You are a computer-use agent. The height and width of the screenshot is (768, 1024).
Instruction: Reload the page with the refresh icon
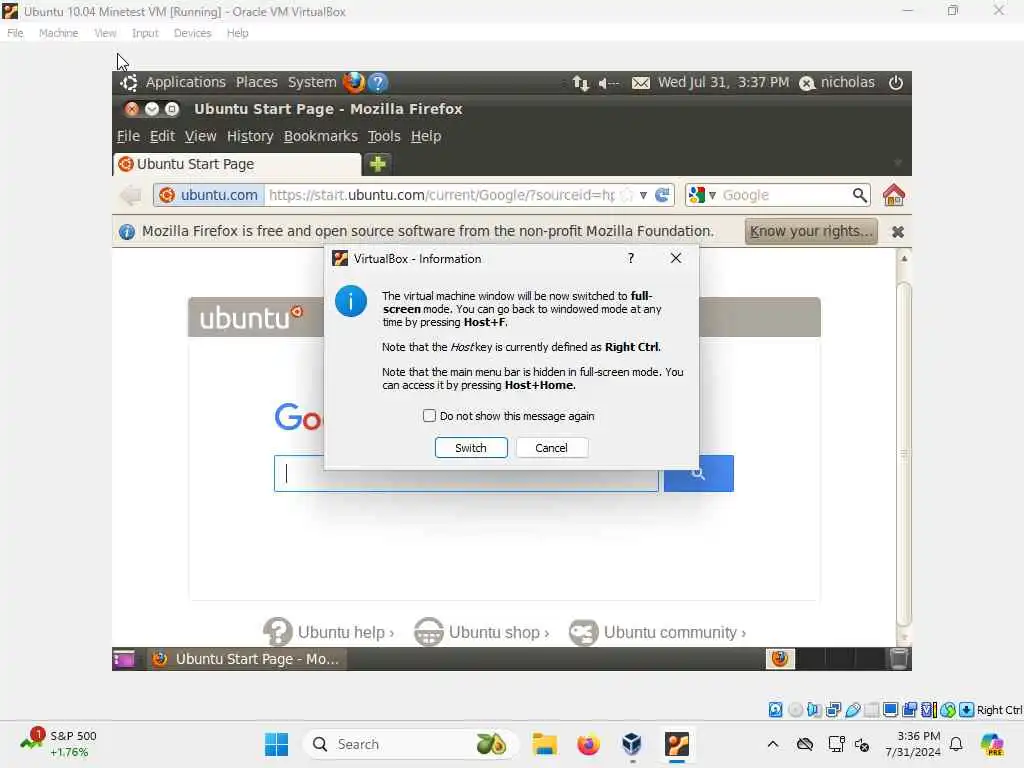(x=662, y=195)
